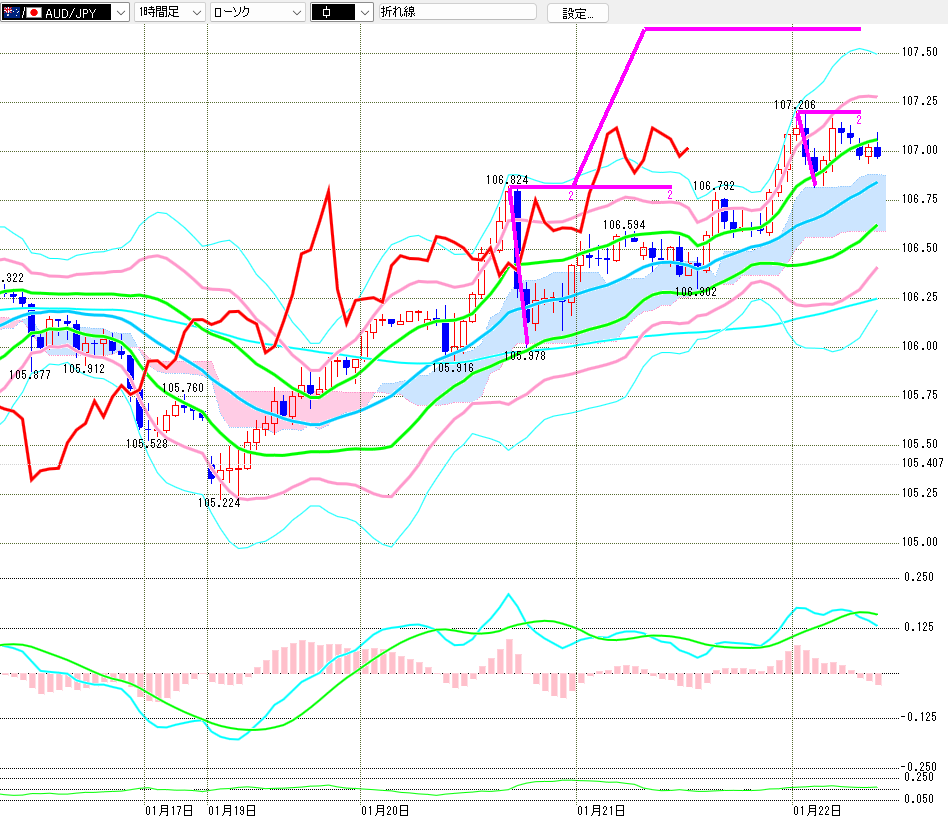Image resolution: width=948 pixels, height=821 pixels.
Task: Click the 106.824 peak price label
Action: (x=507, y=180)
